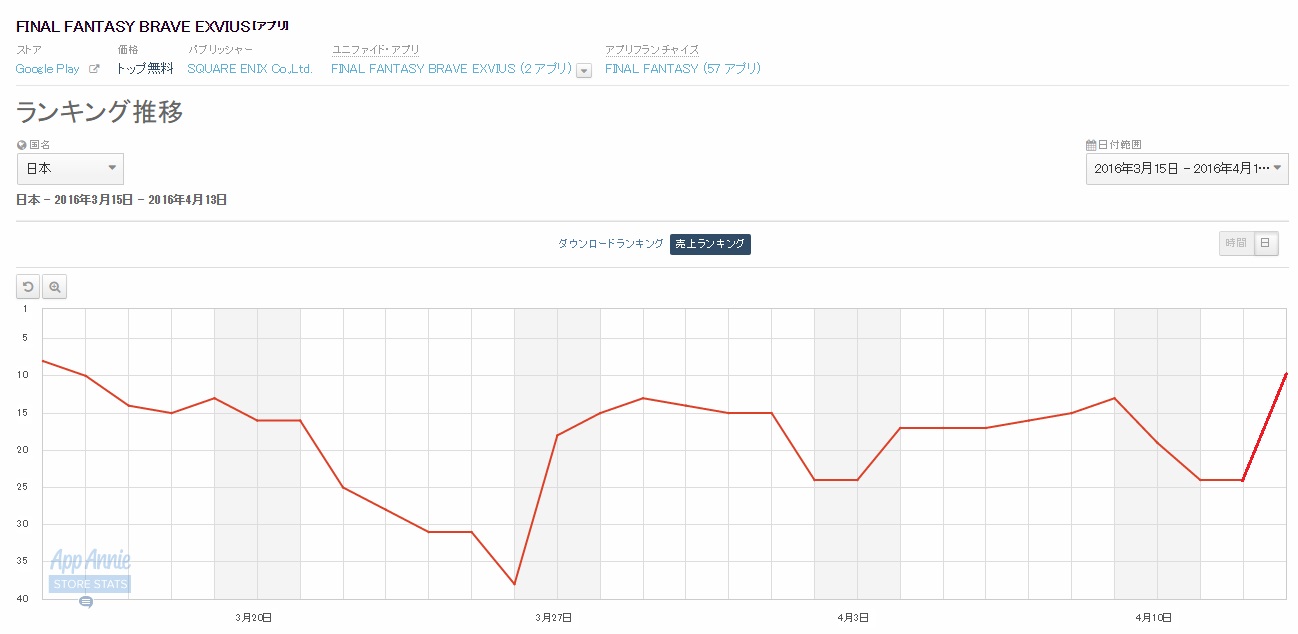Open the 日本 country dropdown
The width and height of the screenshot is (1298, 634).
[x=70, y=168]
